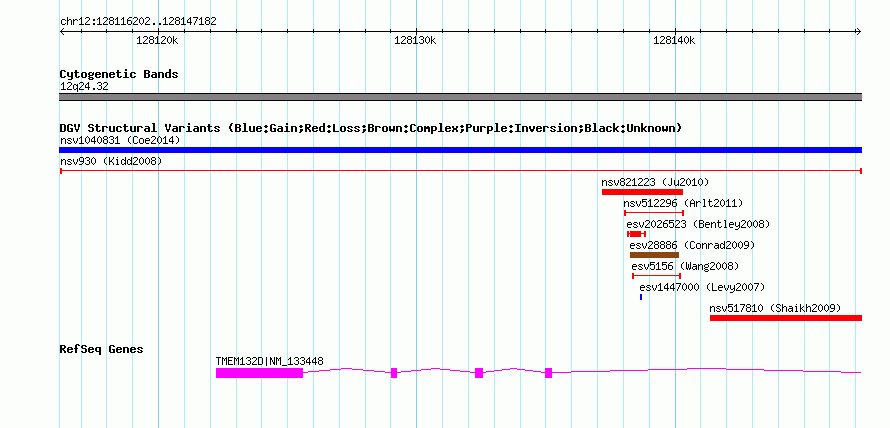Click the esv1447000 (Levy2007) label
890x428 pixels.
[702, 287]
